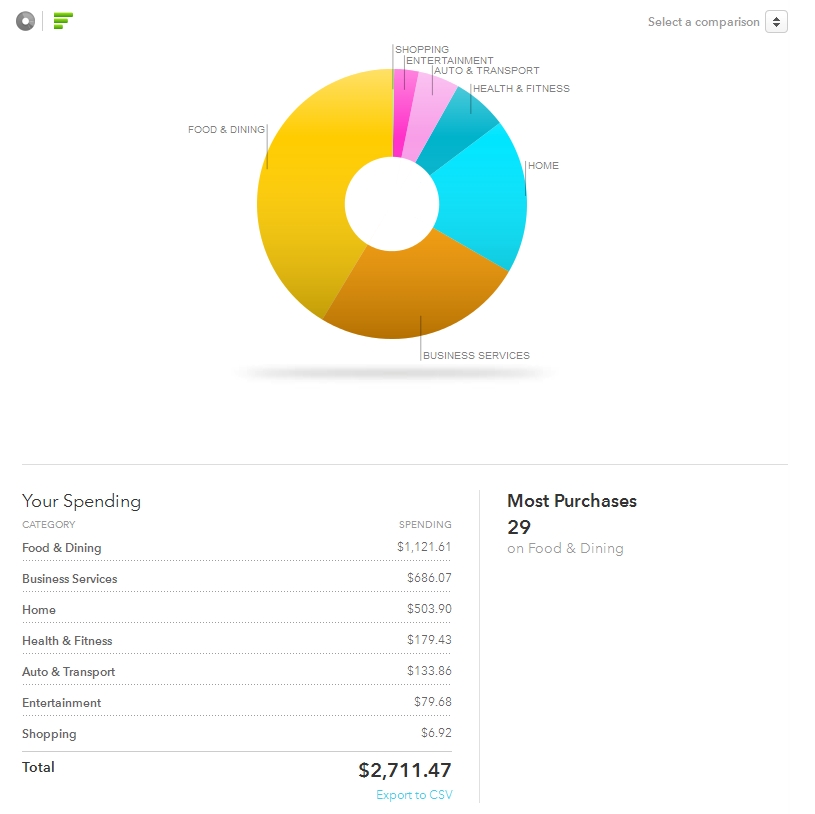Click the $79.68 spending amount
This screenshot has height=814, width=815.
433,702
